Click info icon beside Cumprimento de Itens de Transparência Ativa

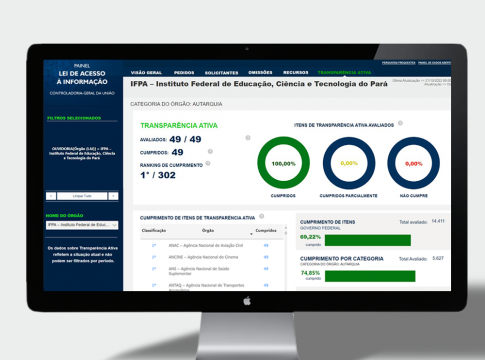click(x=262, y=216)
